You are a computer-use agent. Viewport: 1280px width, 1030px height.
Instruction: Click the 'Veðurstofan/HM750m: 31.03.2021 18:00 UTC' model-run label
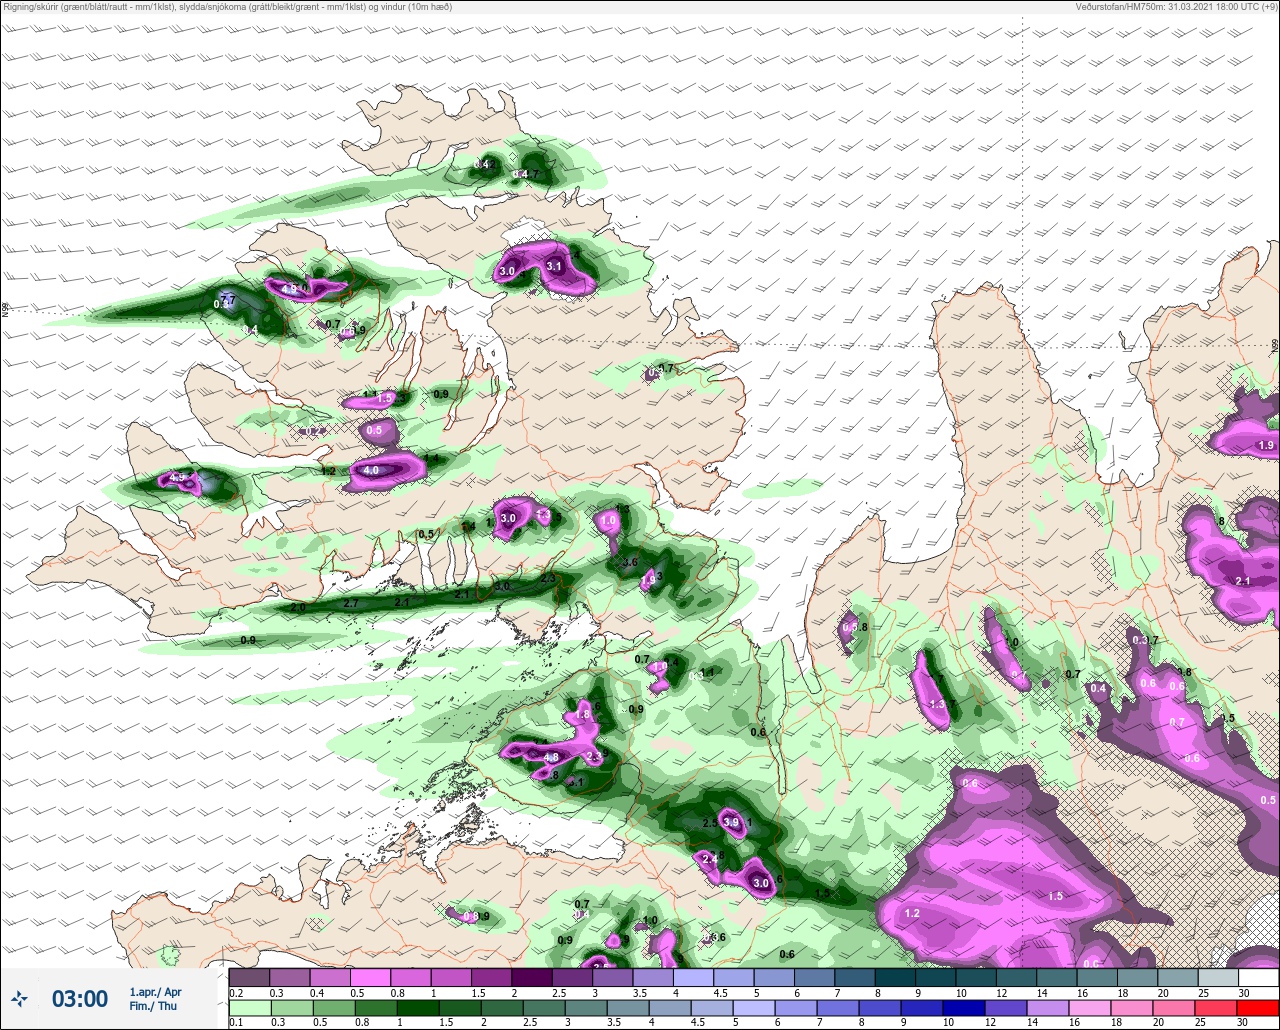click(1168, 7)
